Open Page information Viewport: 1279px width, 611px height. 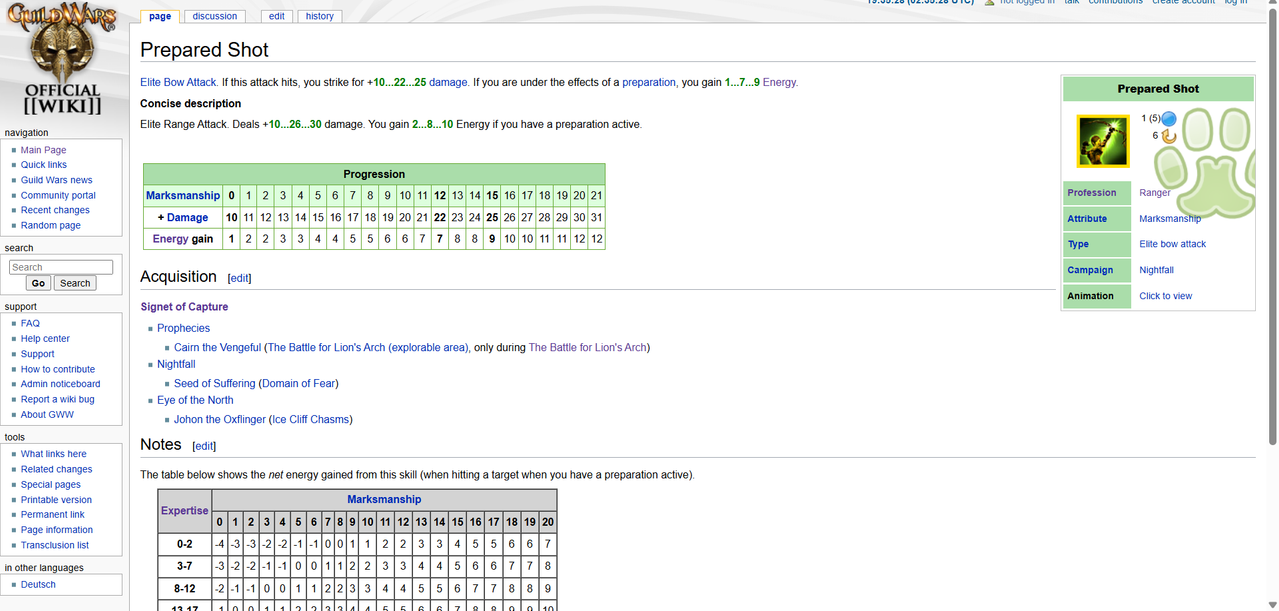click(57, 530)
